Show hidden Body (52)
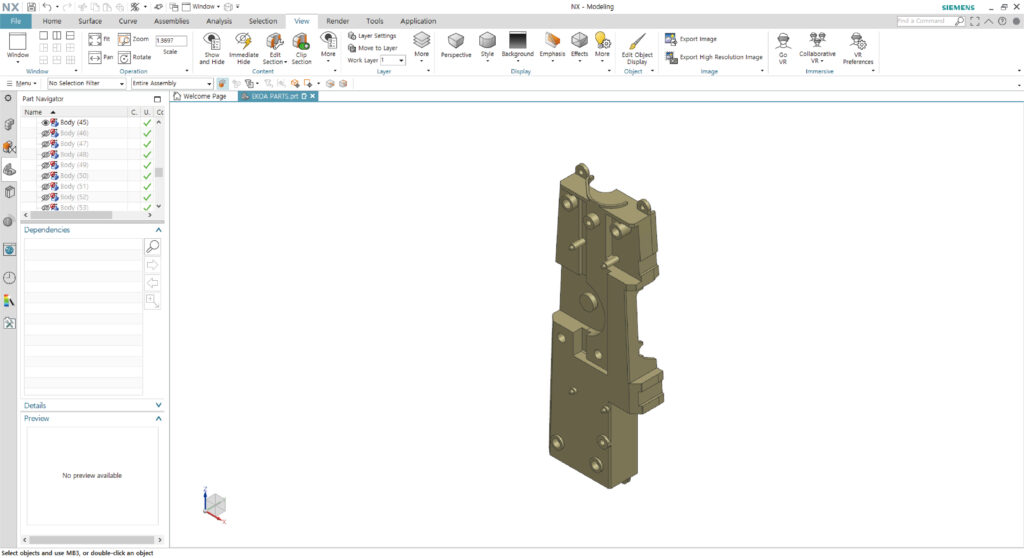 pos(46,197)
